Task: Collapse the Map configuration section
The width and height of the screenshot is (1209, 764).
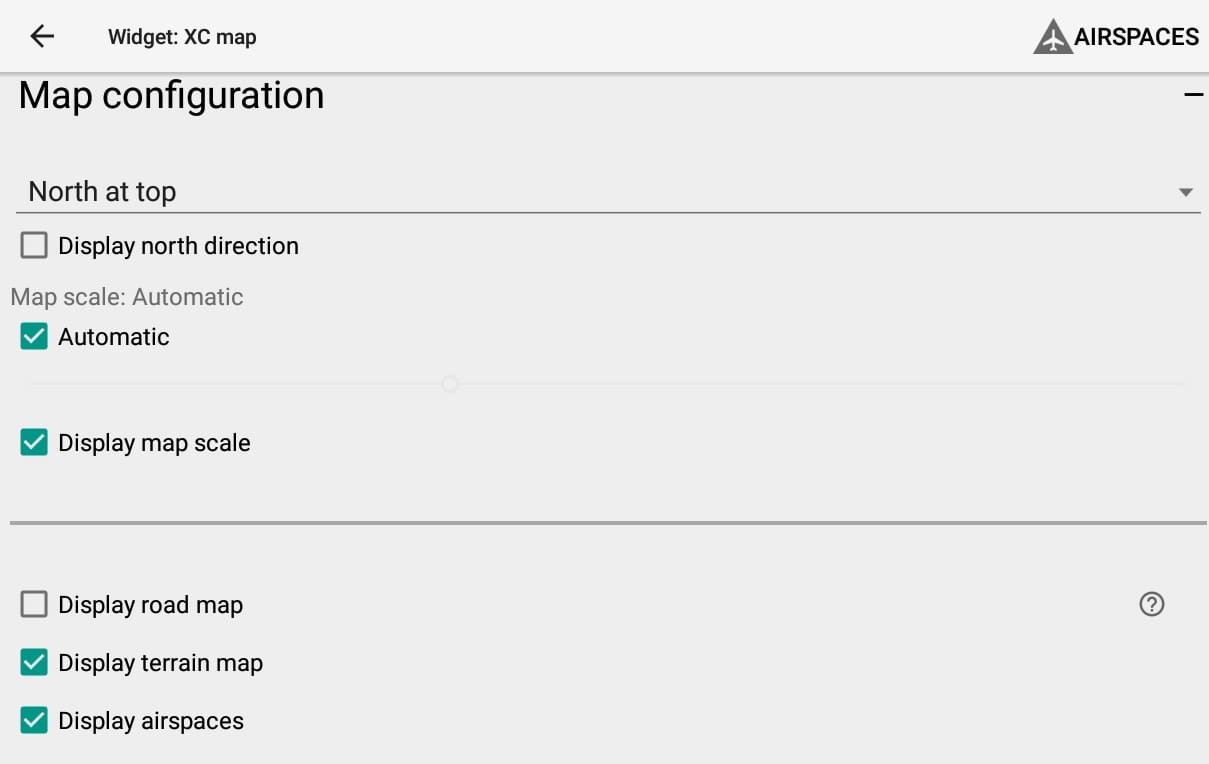Action: [1193, 95]
